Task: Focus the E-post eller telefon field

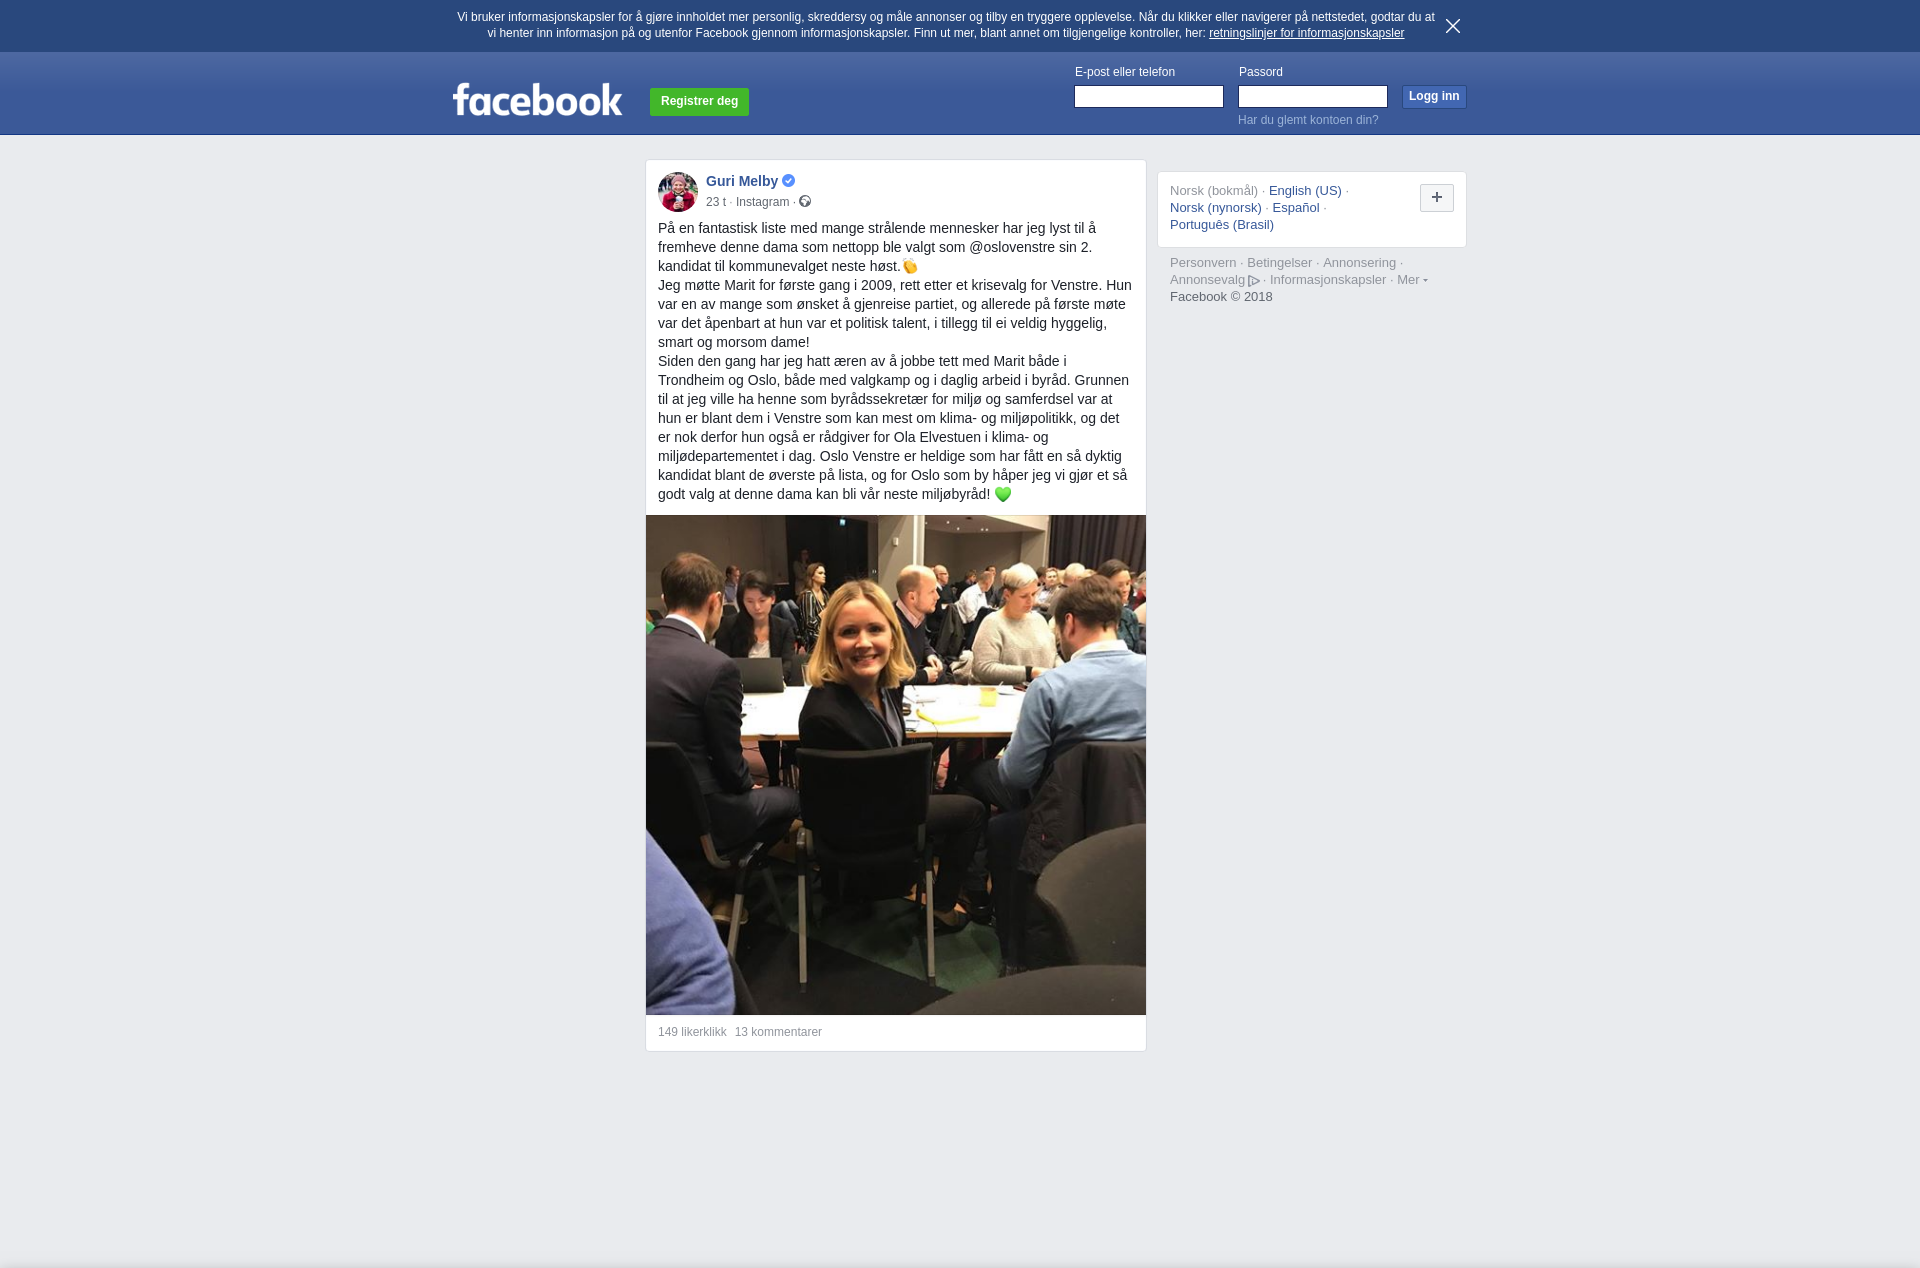Action: pos(1149,97)
